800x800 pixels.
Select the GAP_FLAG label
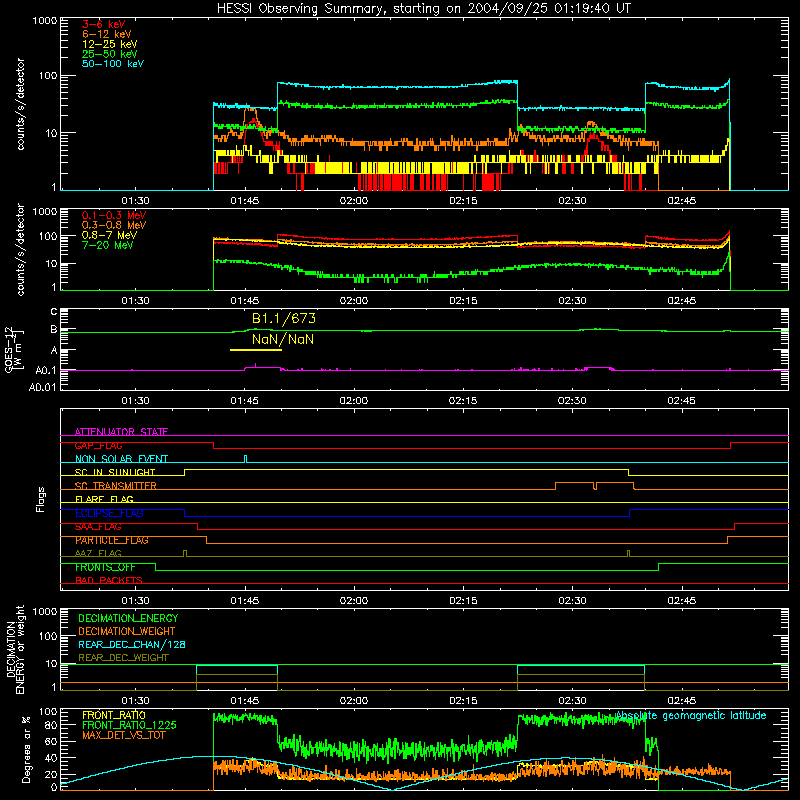click(x=98, y=445)
